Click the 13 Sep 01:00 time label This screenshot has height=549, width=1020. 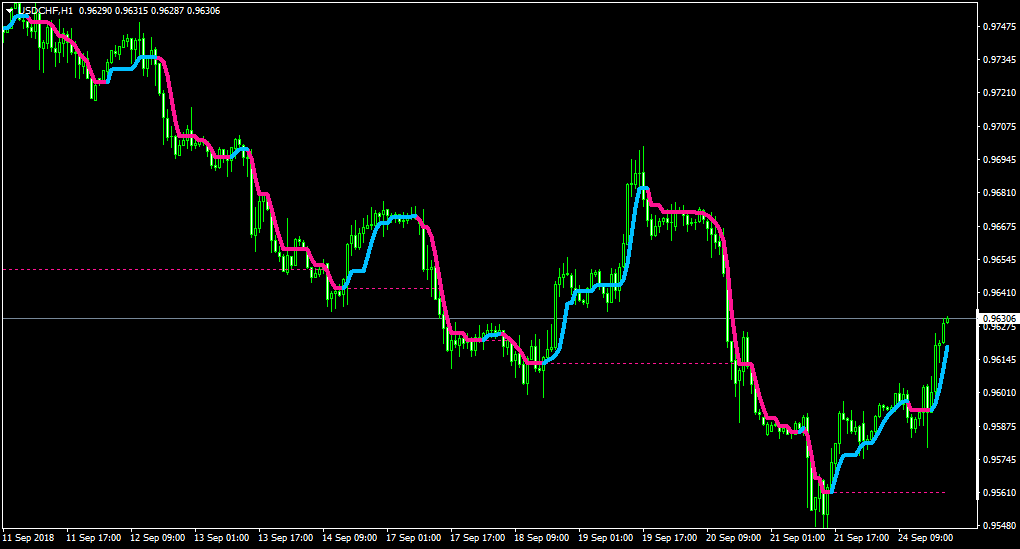222,538
